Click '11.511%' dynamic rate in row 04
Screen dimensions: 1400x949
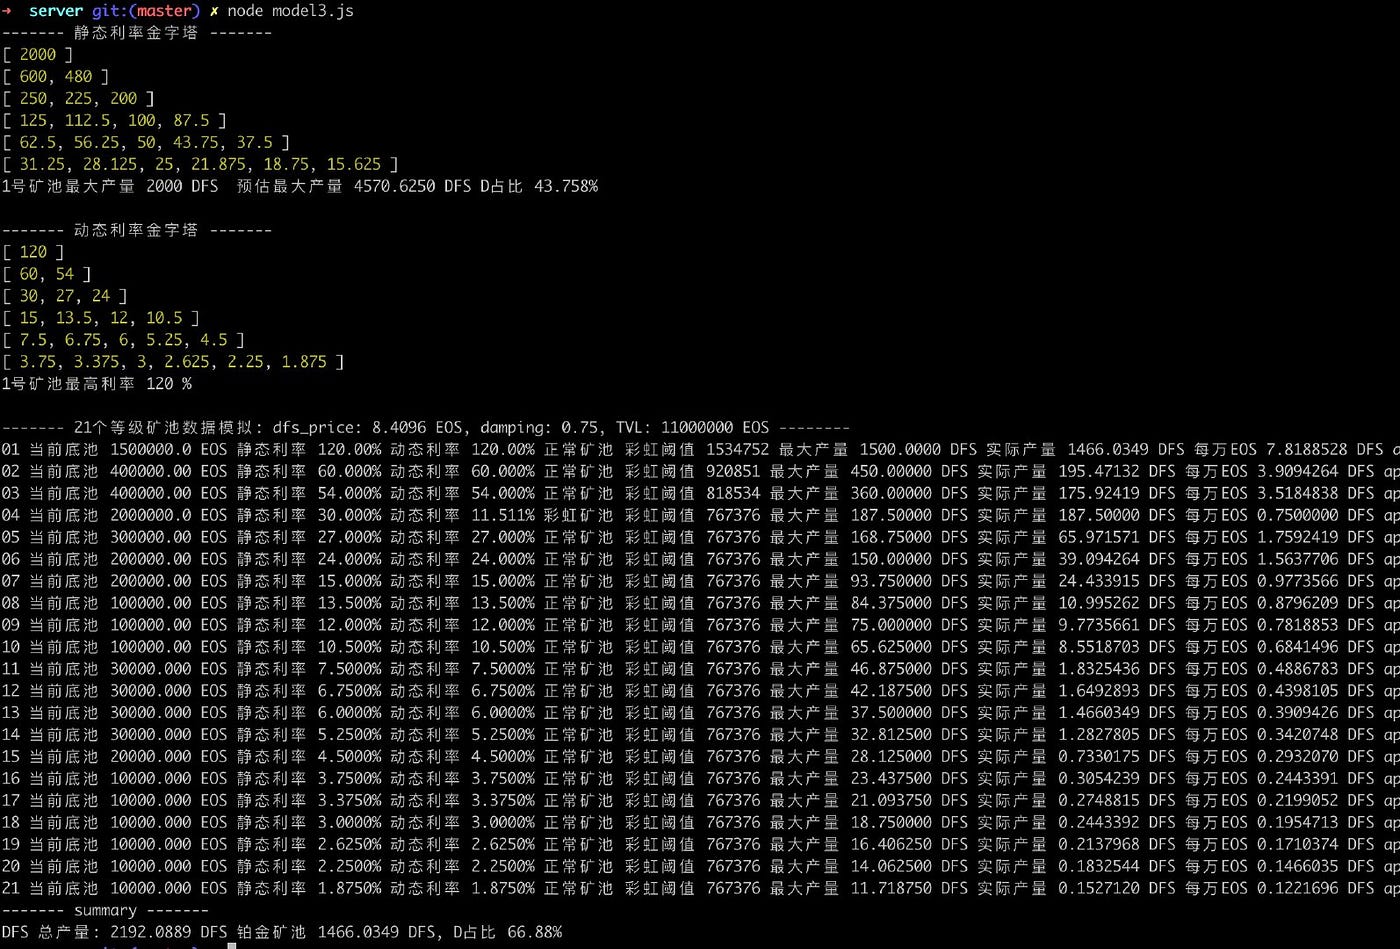tap(503, 516)
